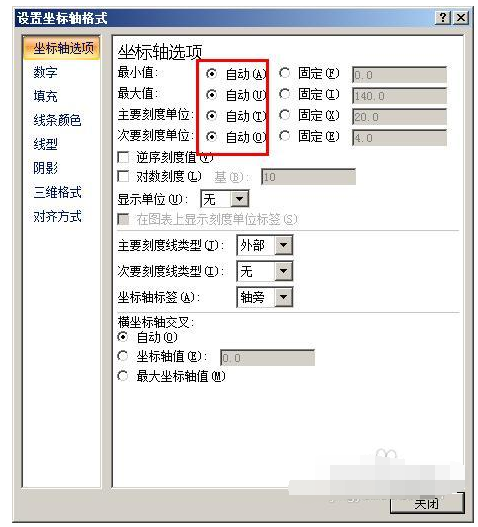Expand the 坐标轴标签 combo box
478x527 pixels.
tap(283, 297)
